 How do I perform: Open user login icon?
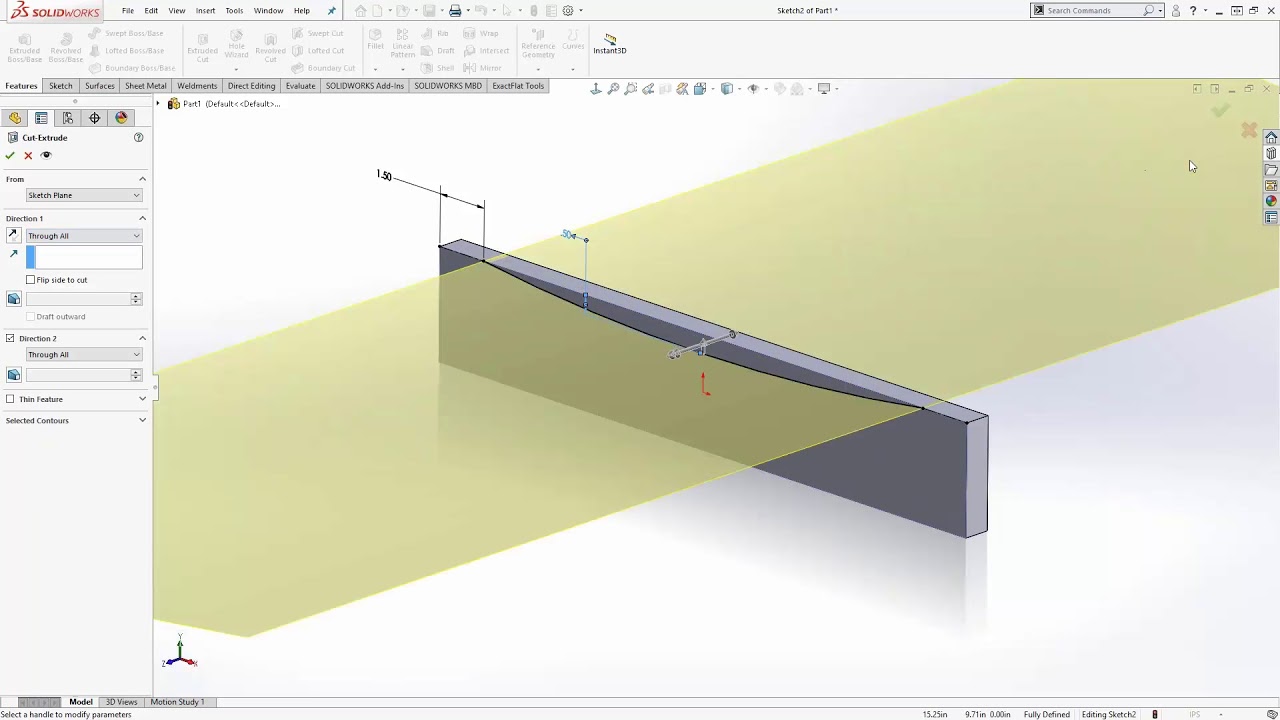[1176, 10]
